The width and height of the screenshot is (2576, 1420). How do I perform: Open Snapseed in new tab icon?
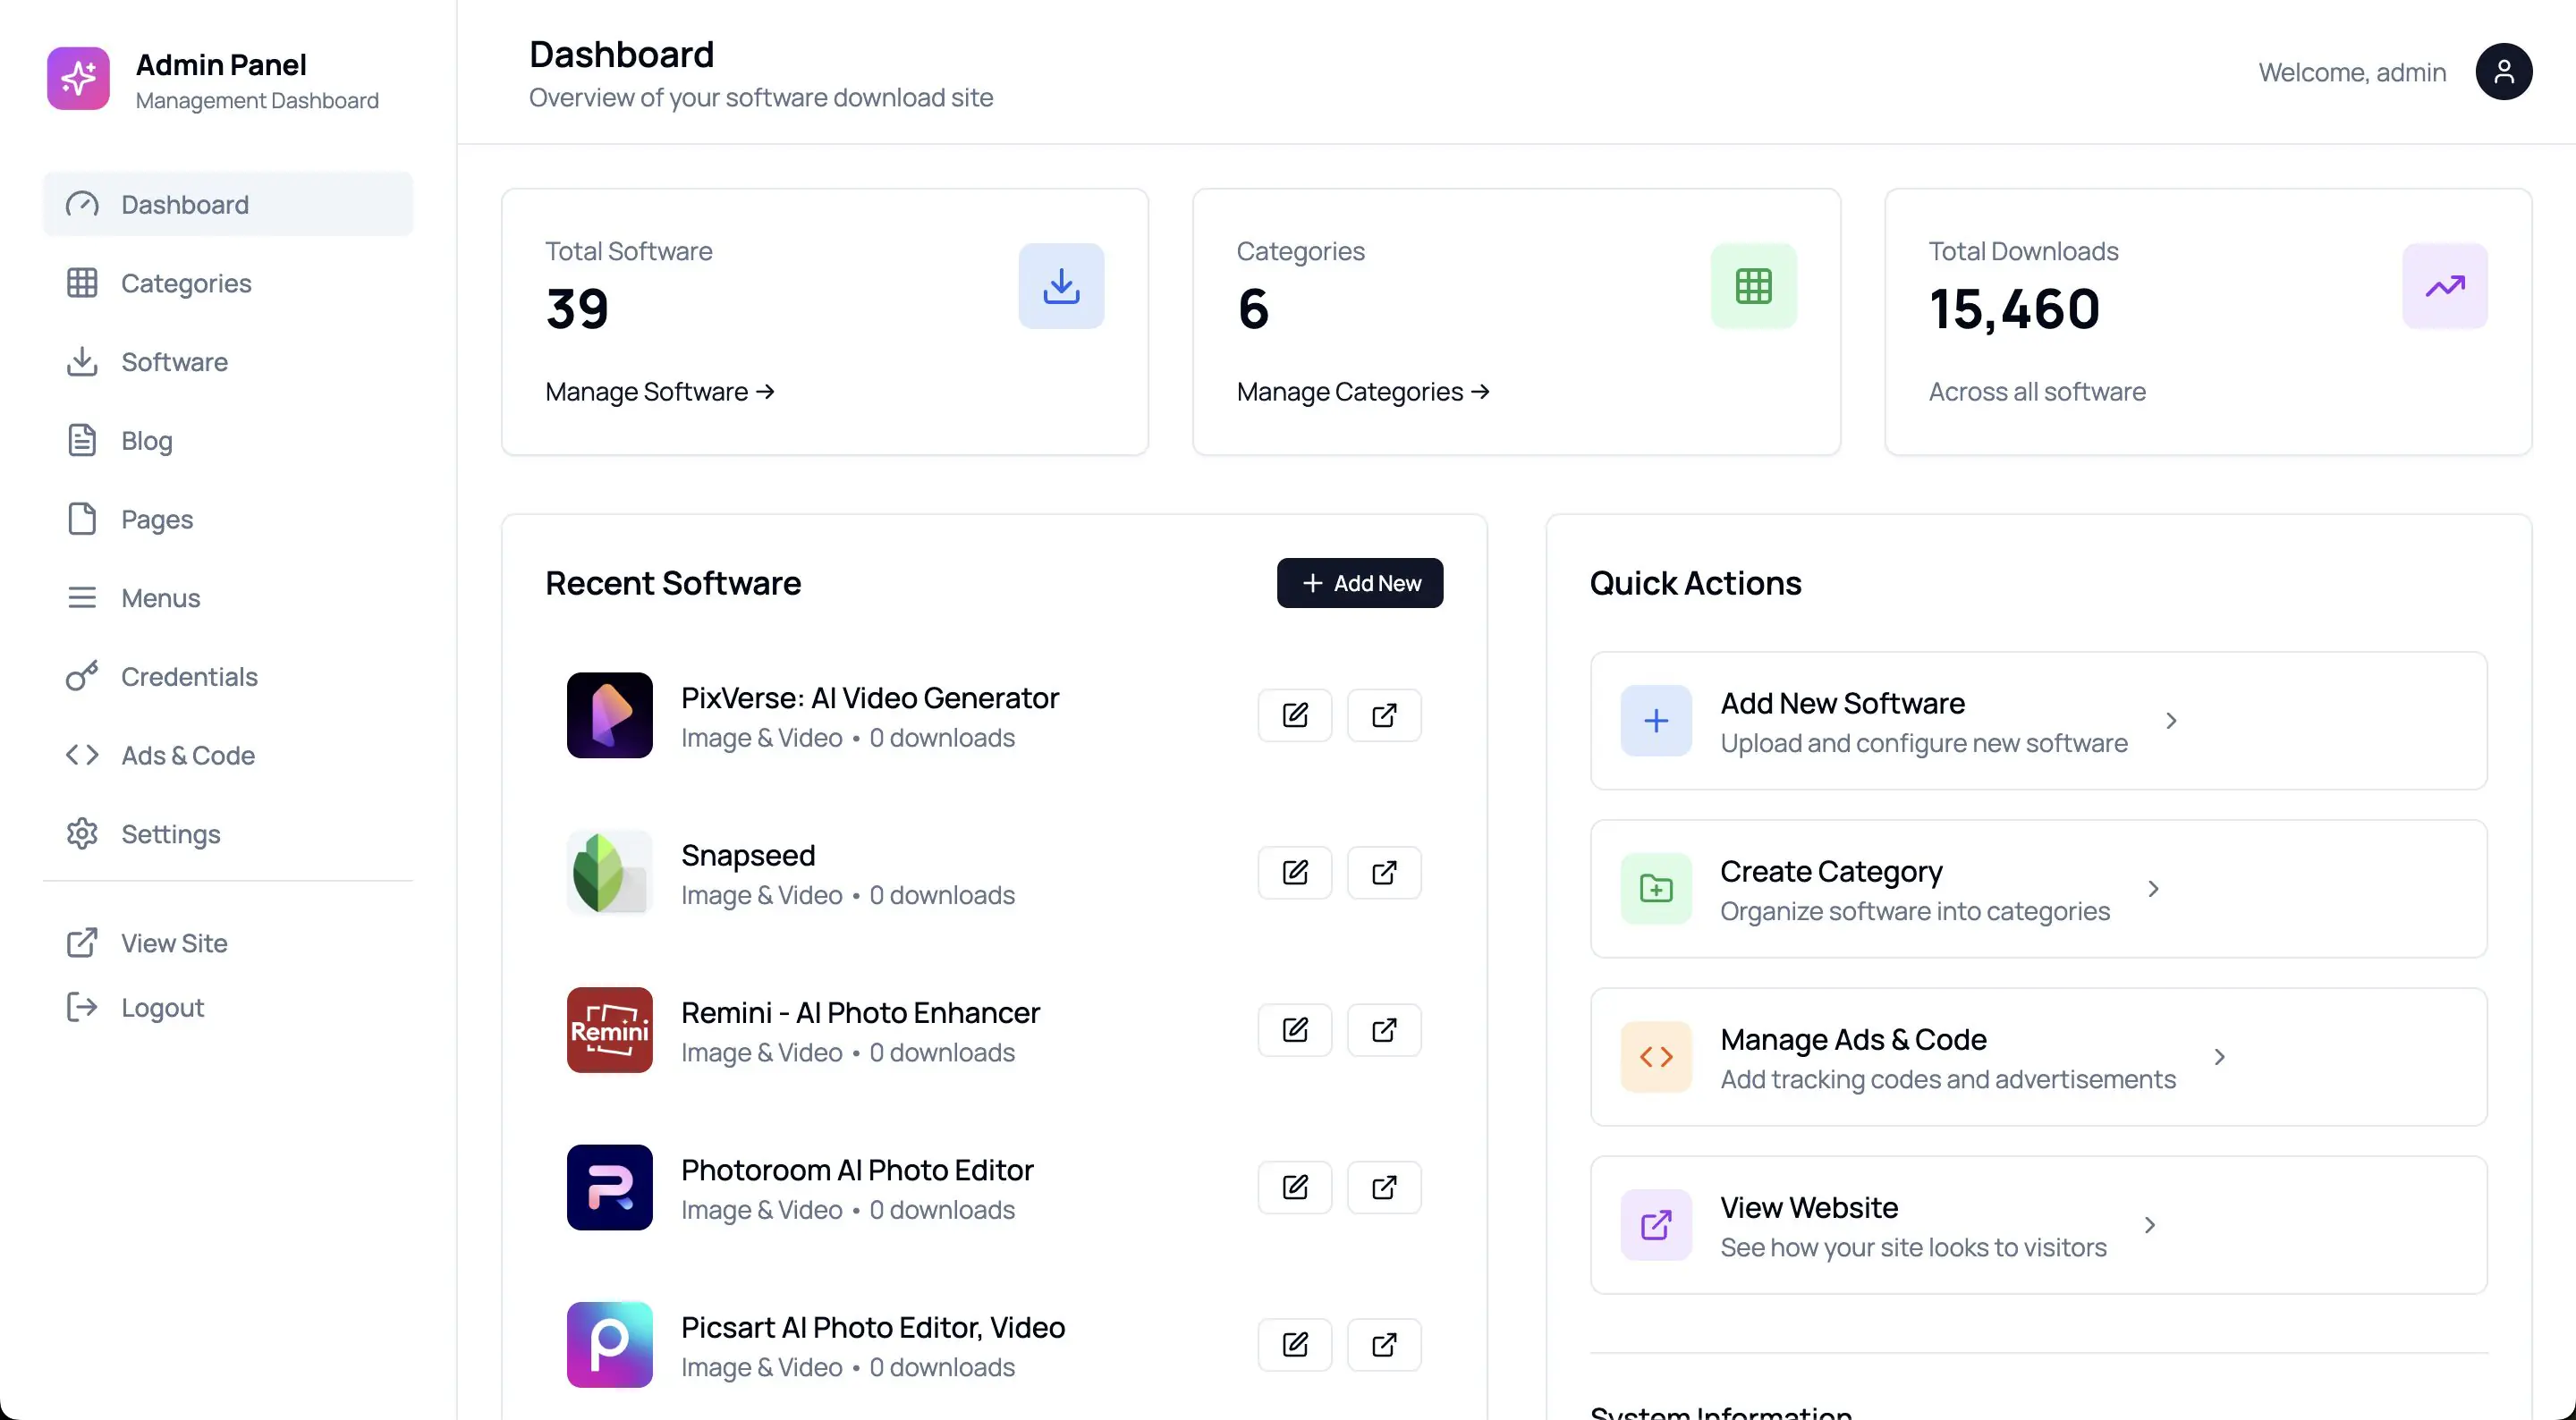pos(1383,873)
